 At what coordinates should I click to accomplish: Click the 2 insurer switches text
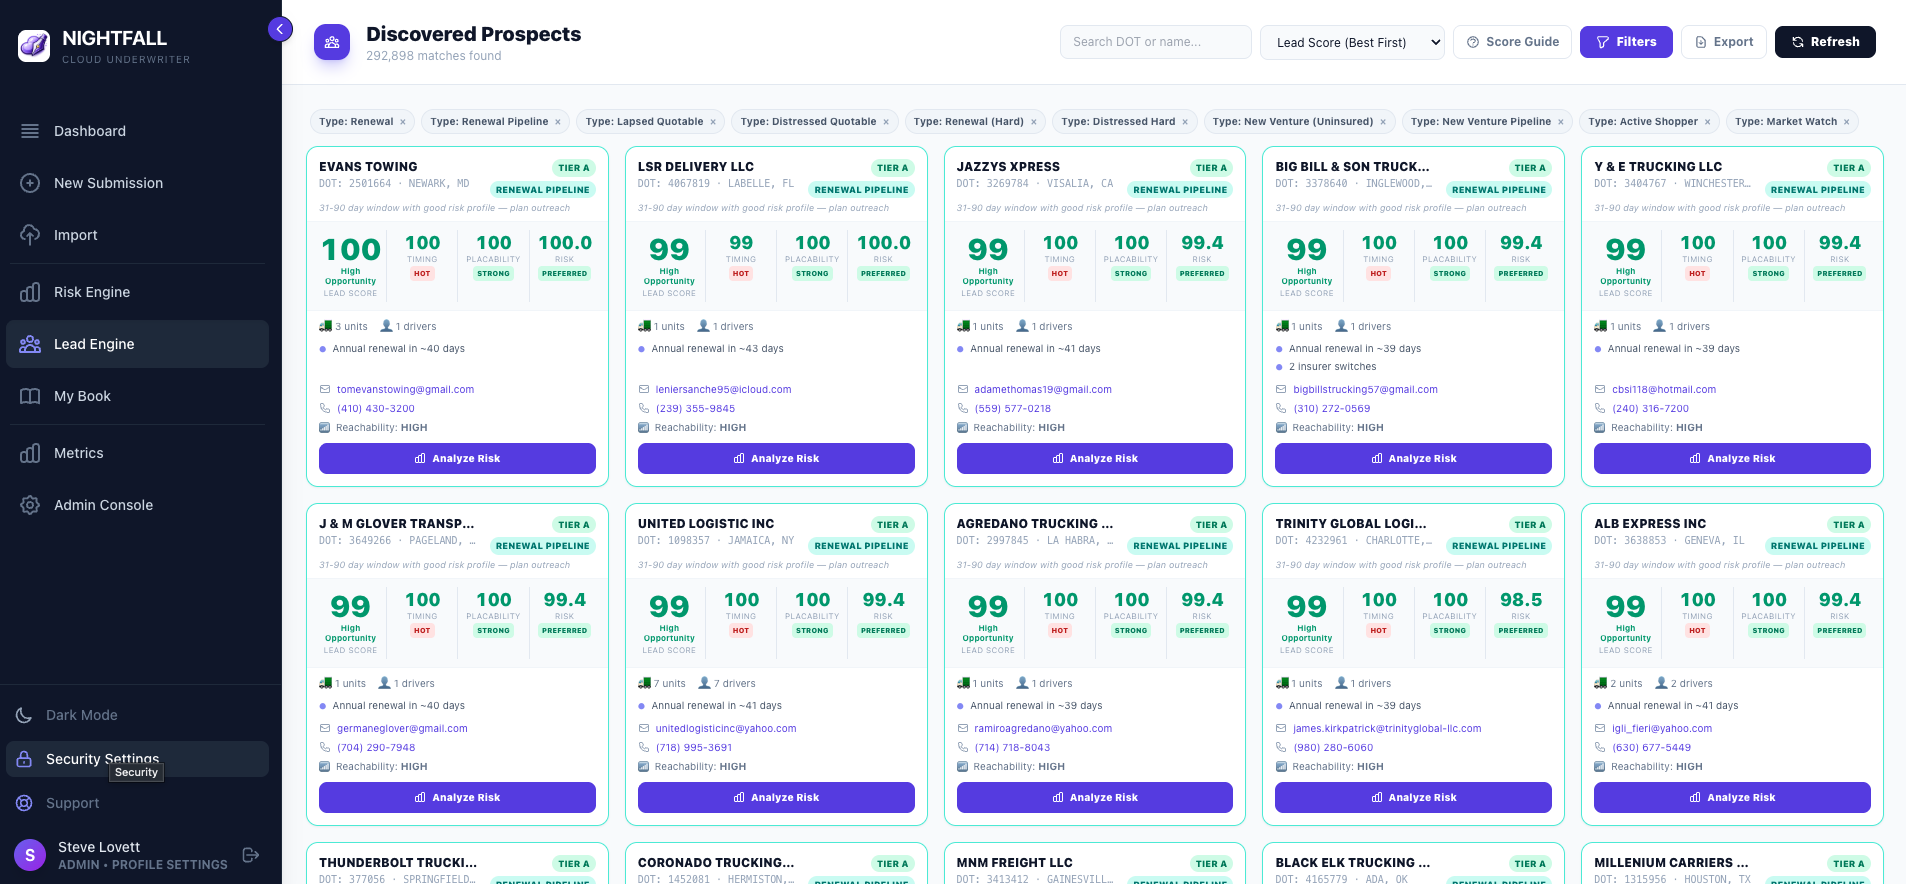coord(1332,367)
